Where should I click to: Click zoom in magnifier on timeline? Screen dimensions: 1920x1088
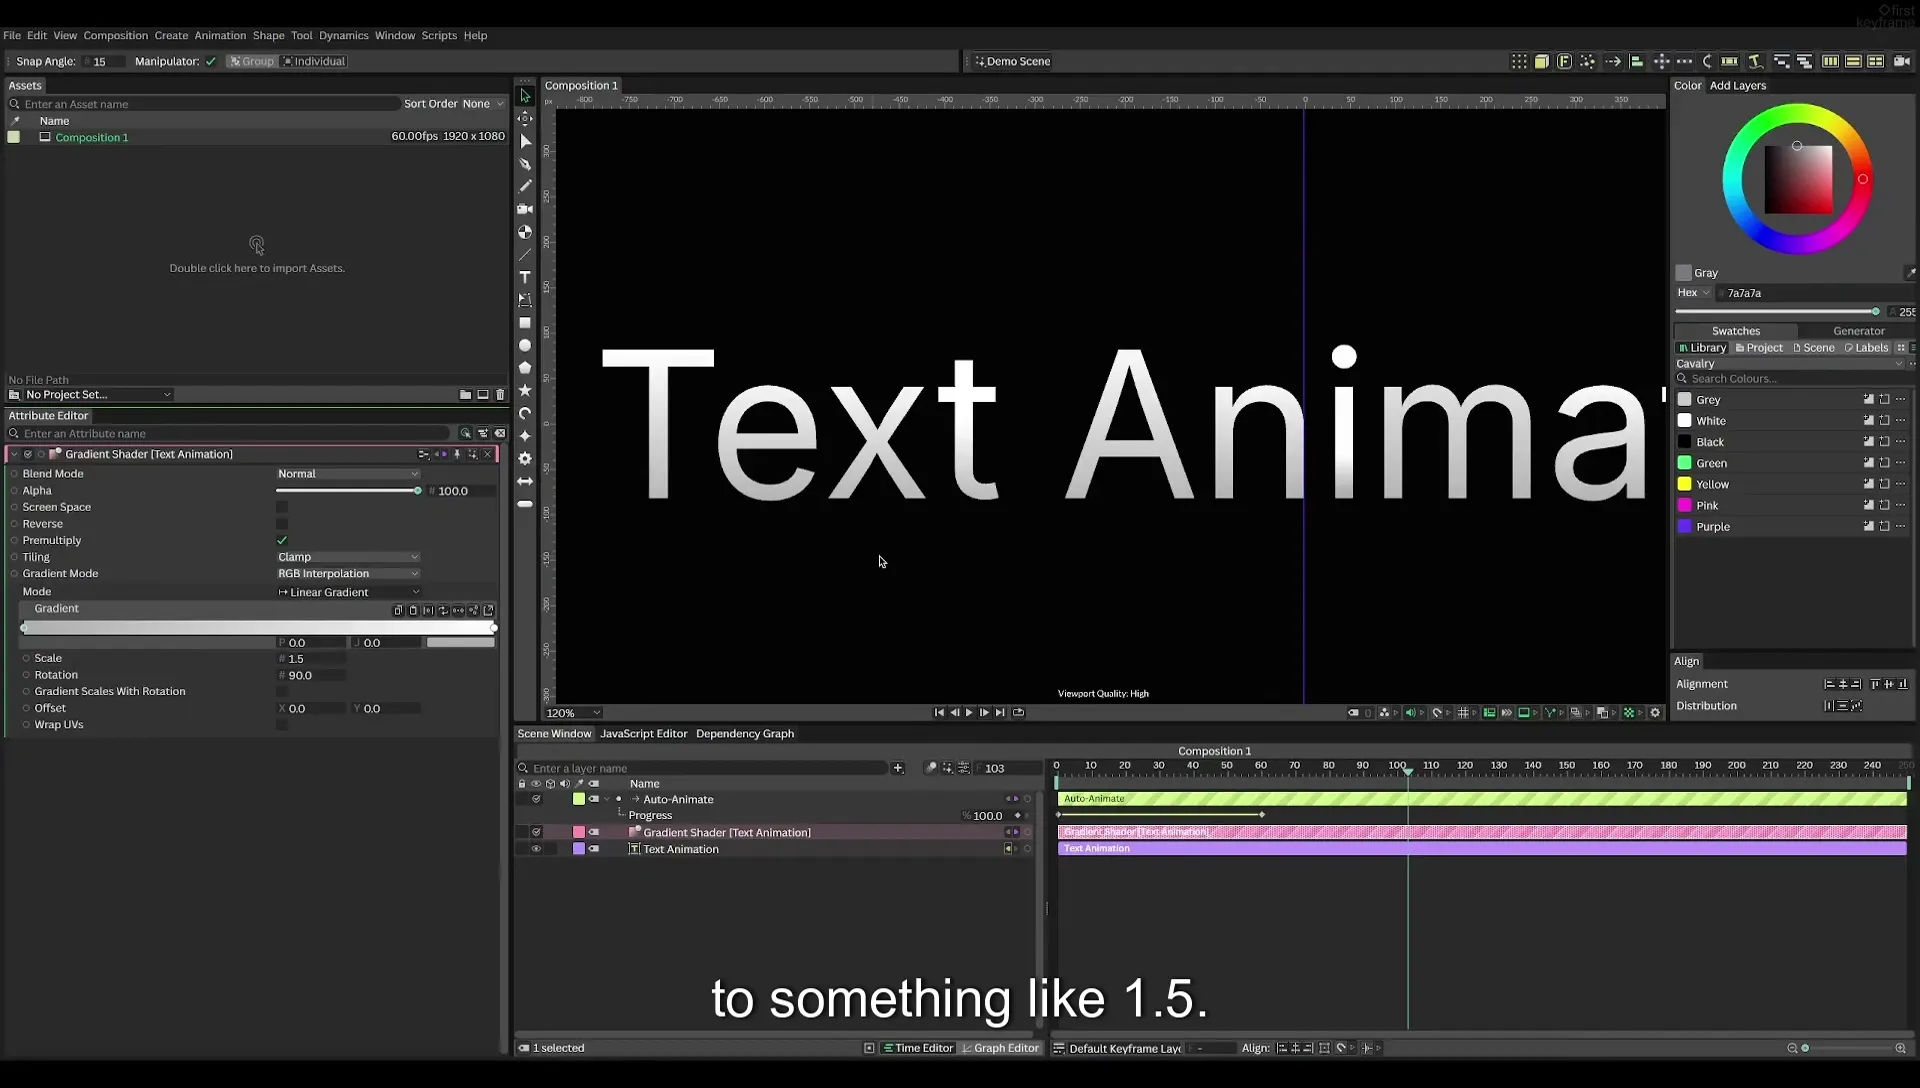(1900, 1048)
